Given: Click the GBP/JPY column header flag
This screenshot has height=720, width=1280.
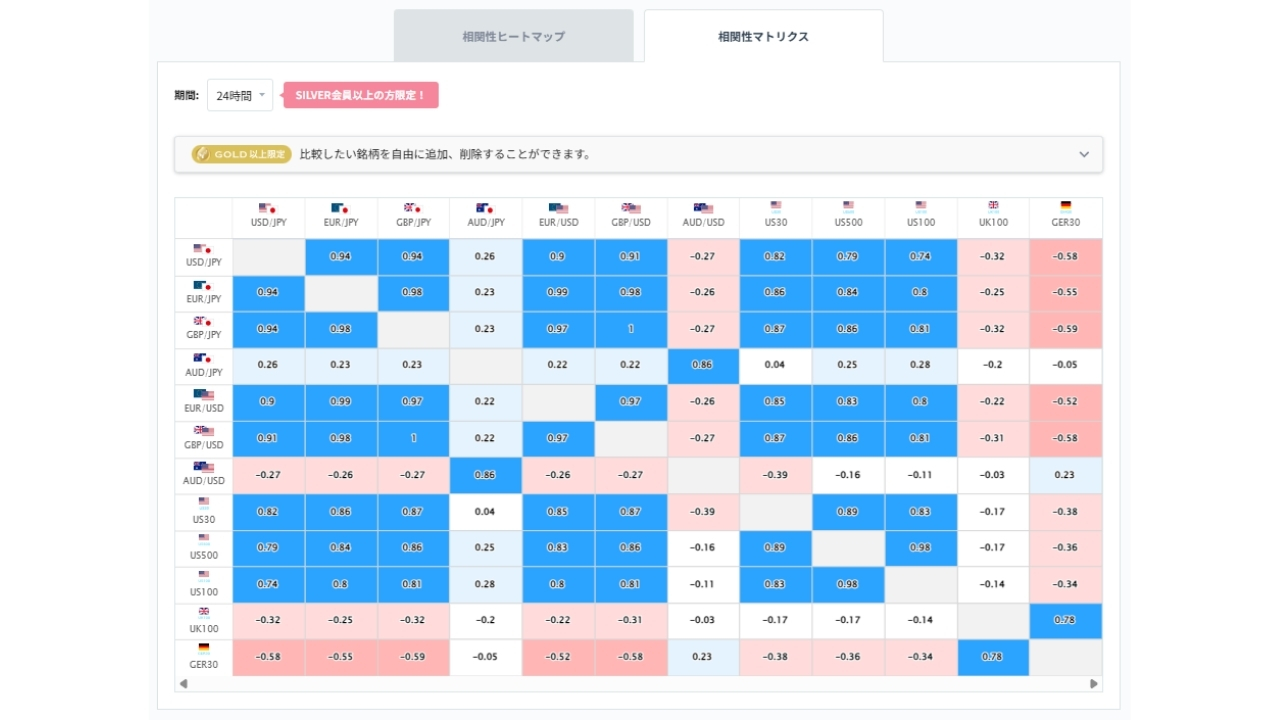Looking at the screenshot, I should pos(412,208).
